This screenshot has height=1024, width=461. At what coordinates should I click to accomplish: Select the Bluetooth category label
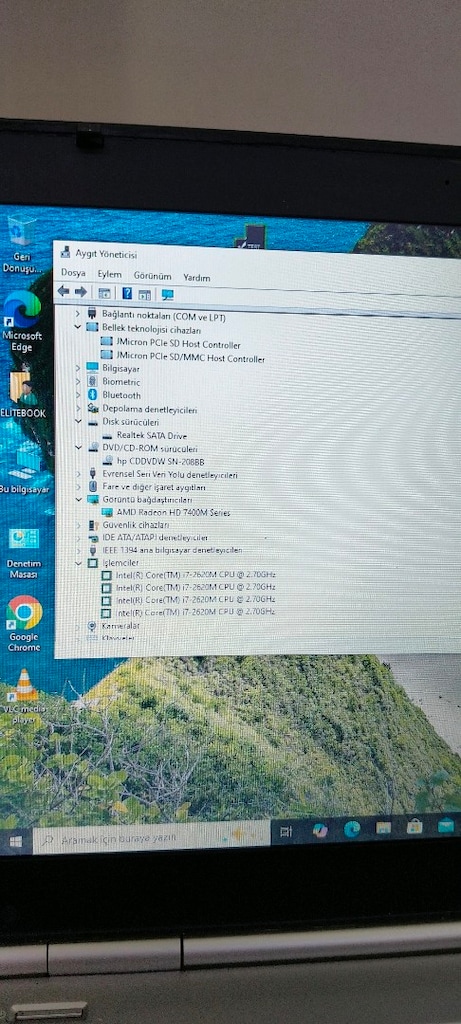[121, 395]
